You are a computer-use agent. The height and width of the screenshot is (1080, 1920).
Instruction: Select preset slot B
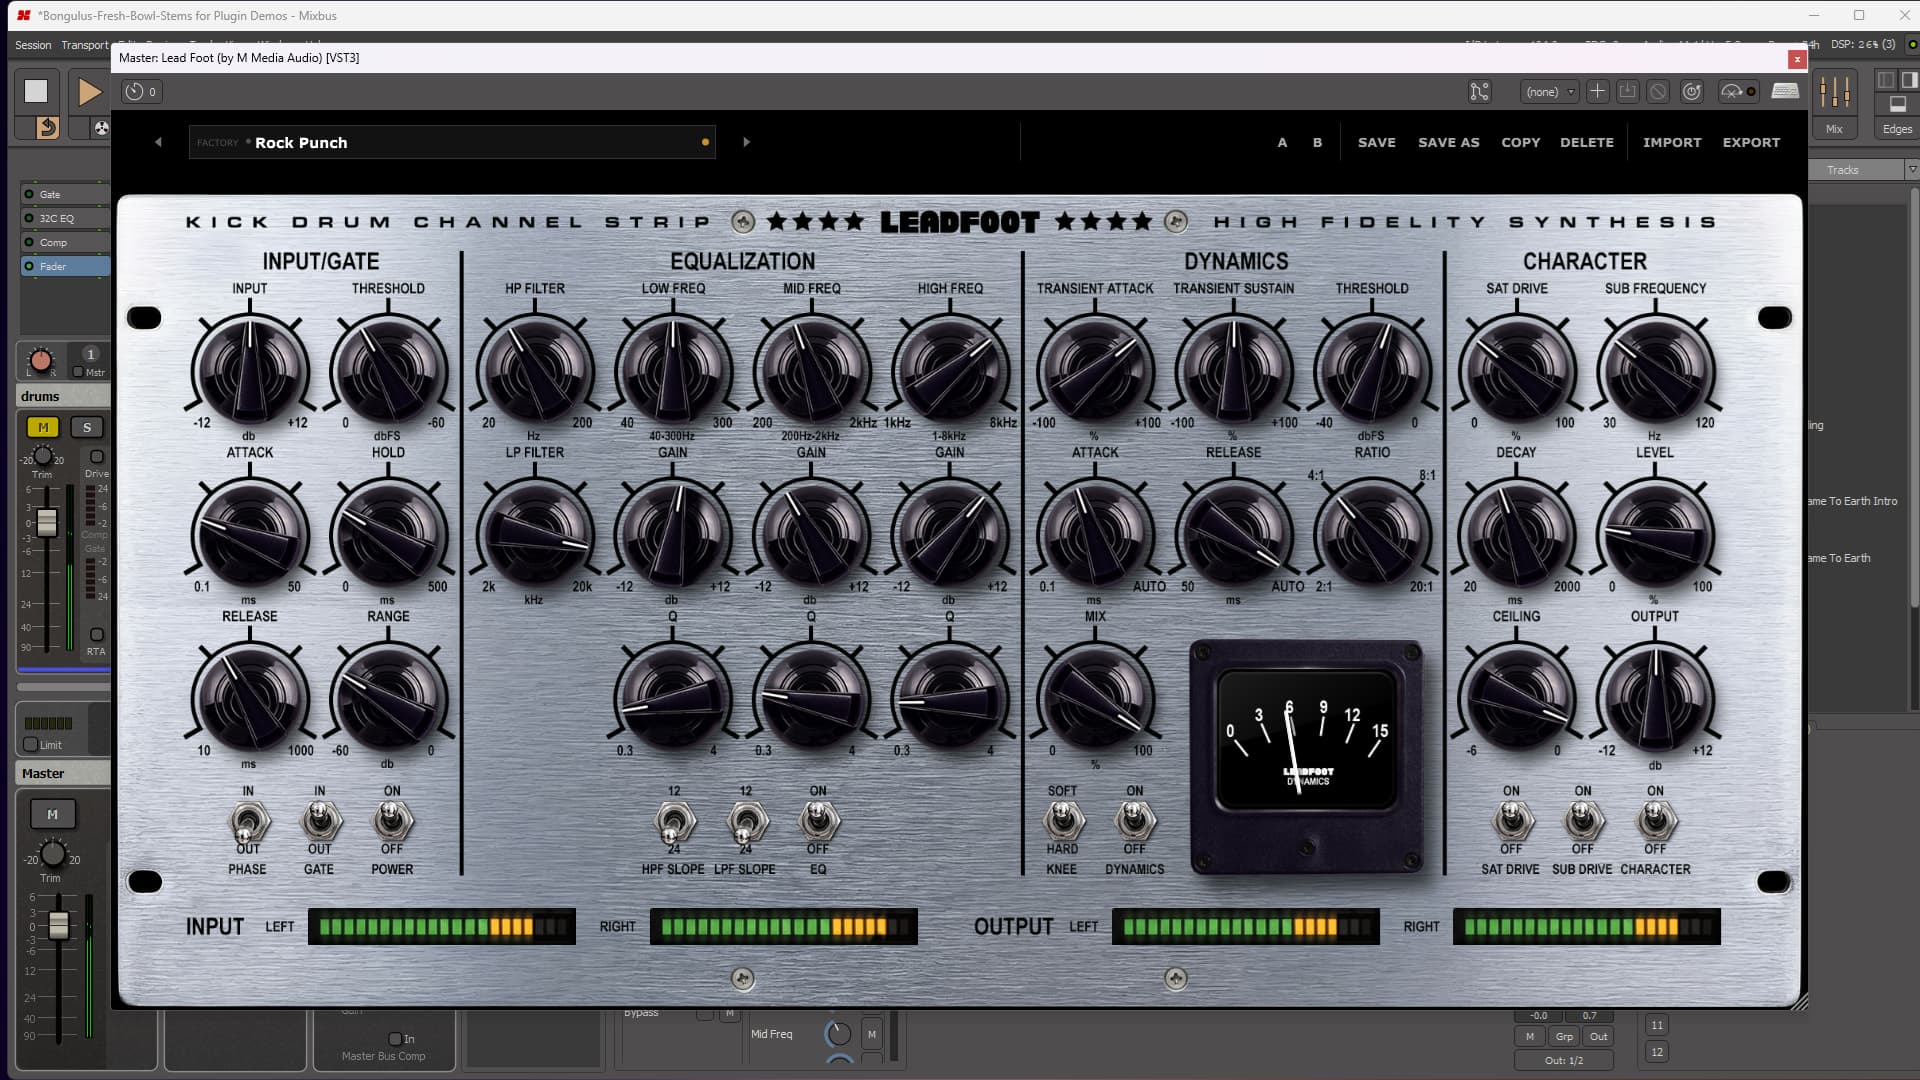tap(1317, 142)
